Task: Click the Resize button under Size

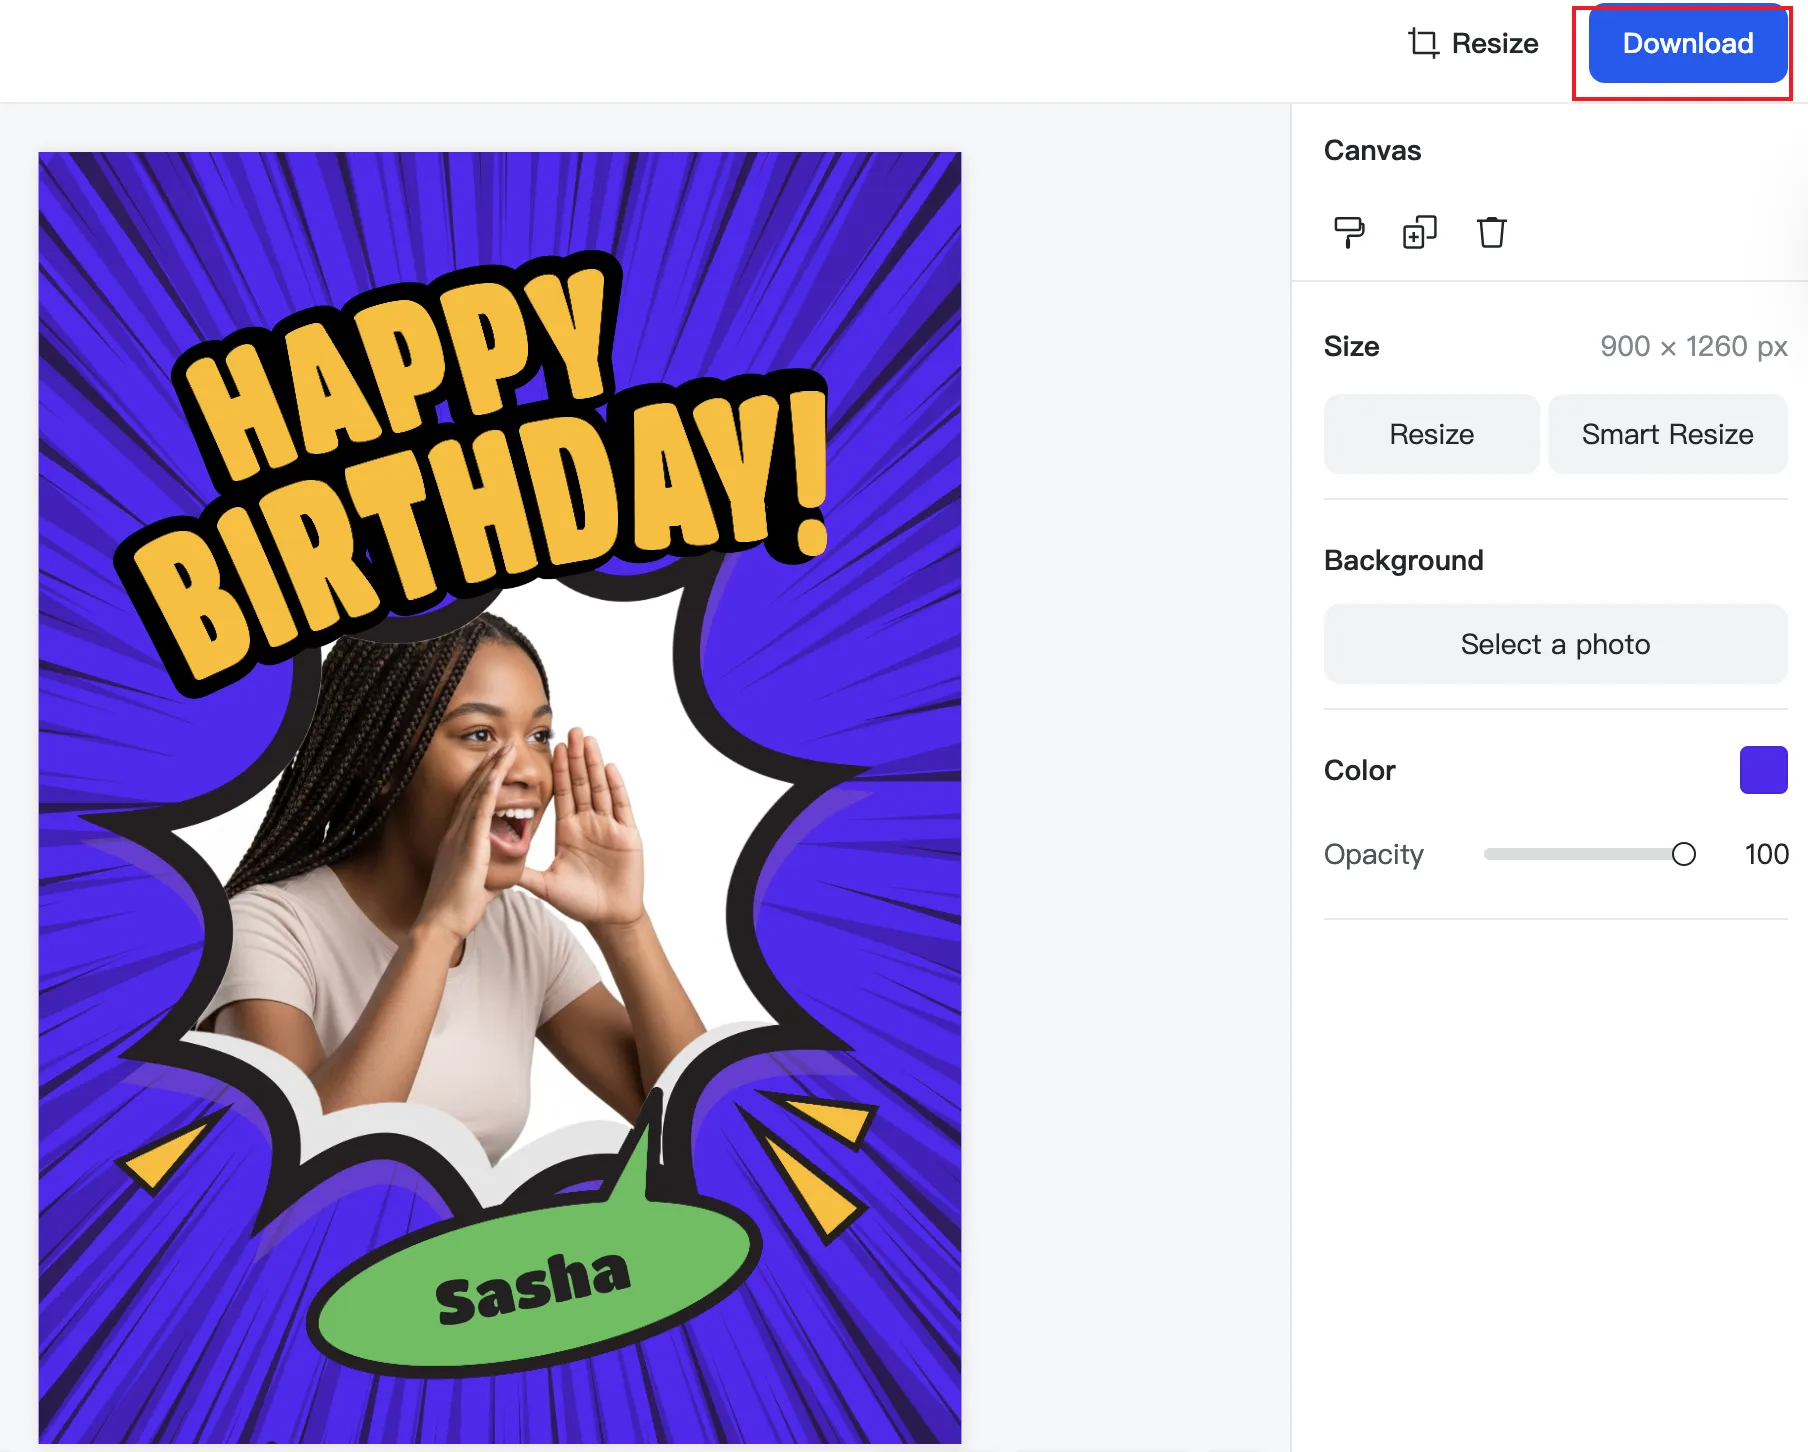Action: (1431, 433)
